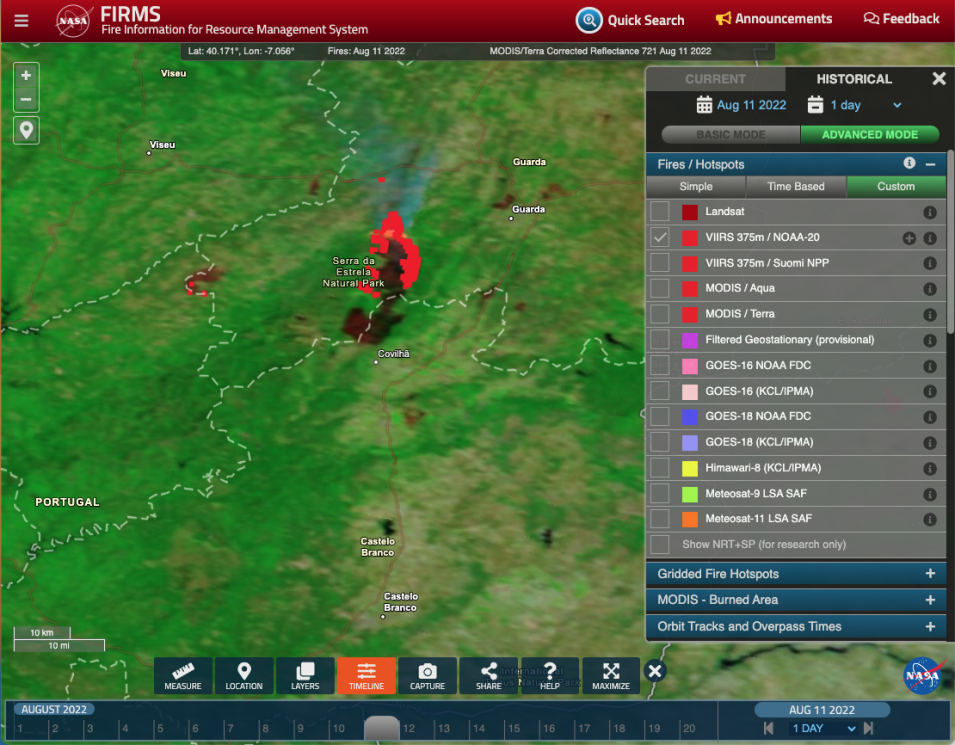Open the Location tool
Image resolution: width=955 pixels, height=745 pixels.
244,676
